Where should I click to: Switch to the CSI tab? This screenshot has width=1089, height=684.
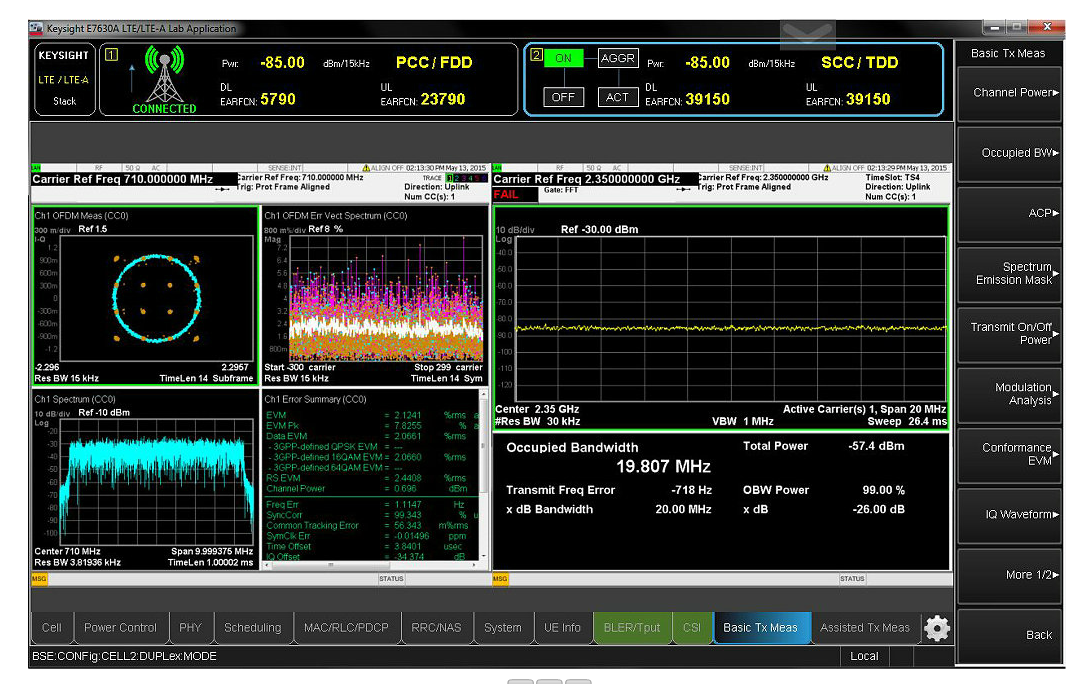click(x=692, y=628)
